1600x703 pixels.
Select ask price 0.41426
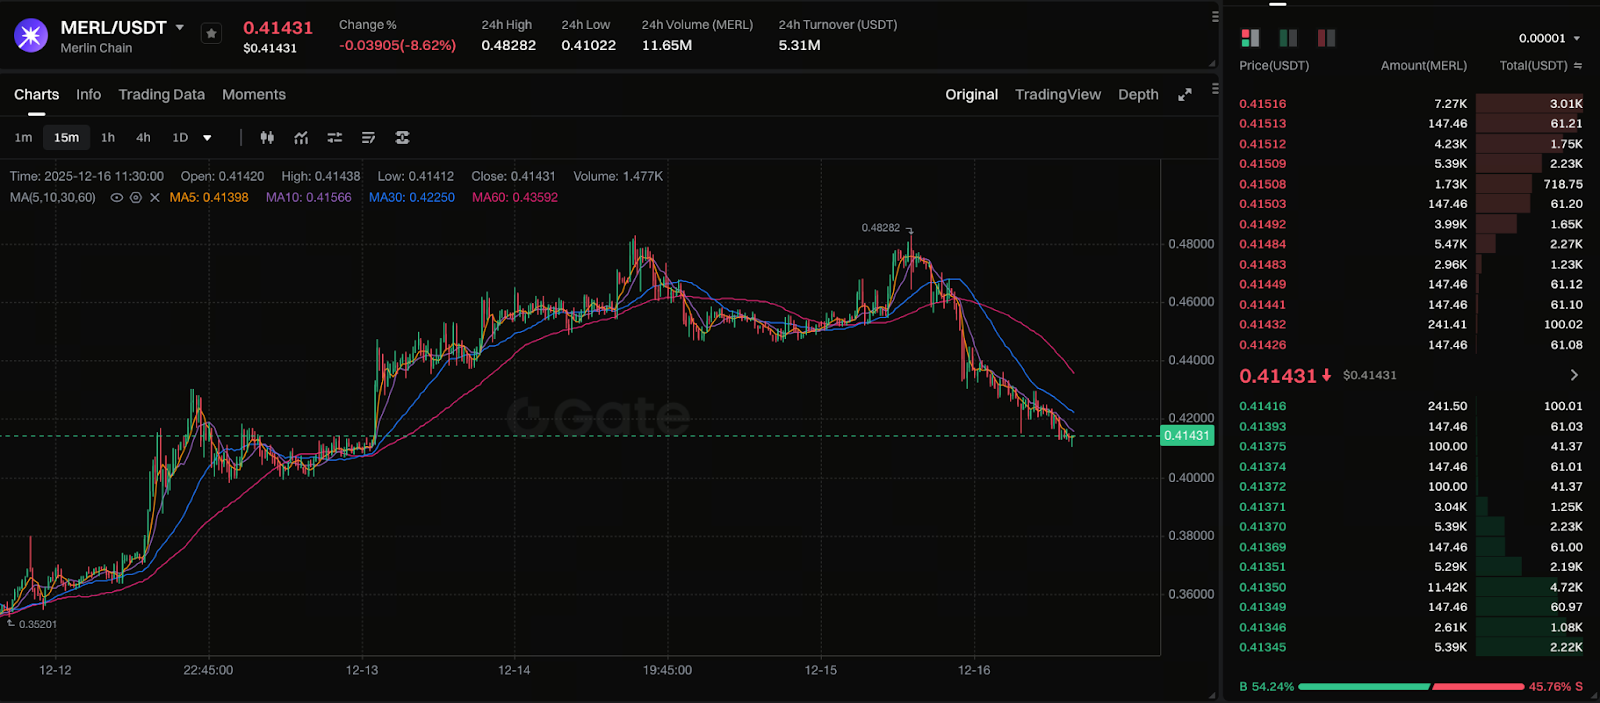point(1263,345)
